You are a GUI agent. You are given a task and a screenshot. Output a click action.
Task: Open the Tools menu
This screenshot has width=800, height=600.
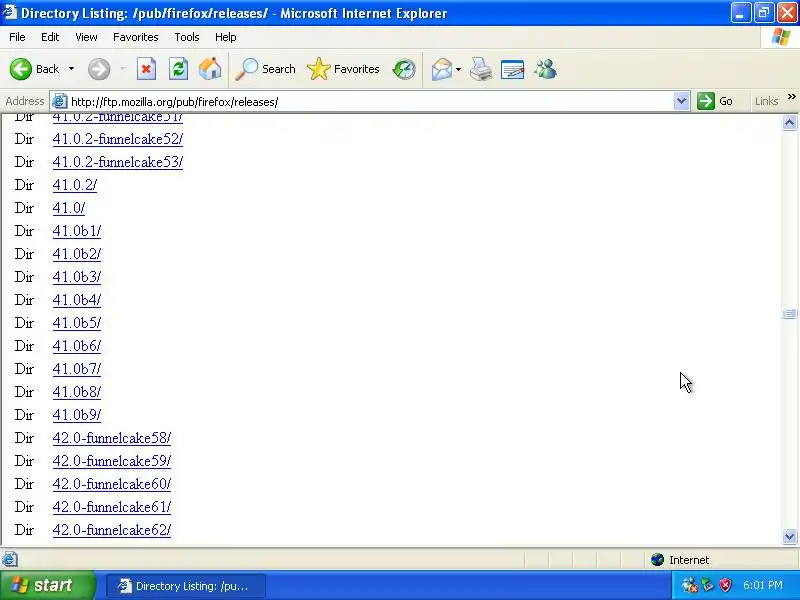187,37
